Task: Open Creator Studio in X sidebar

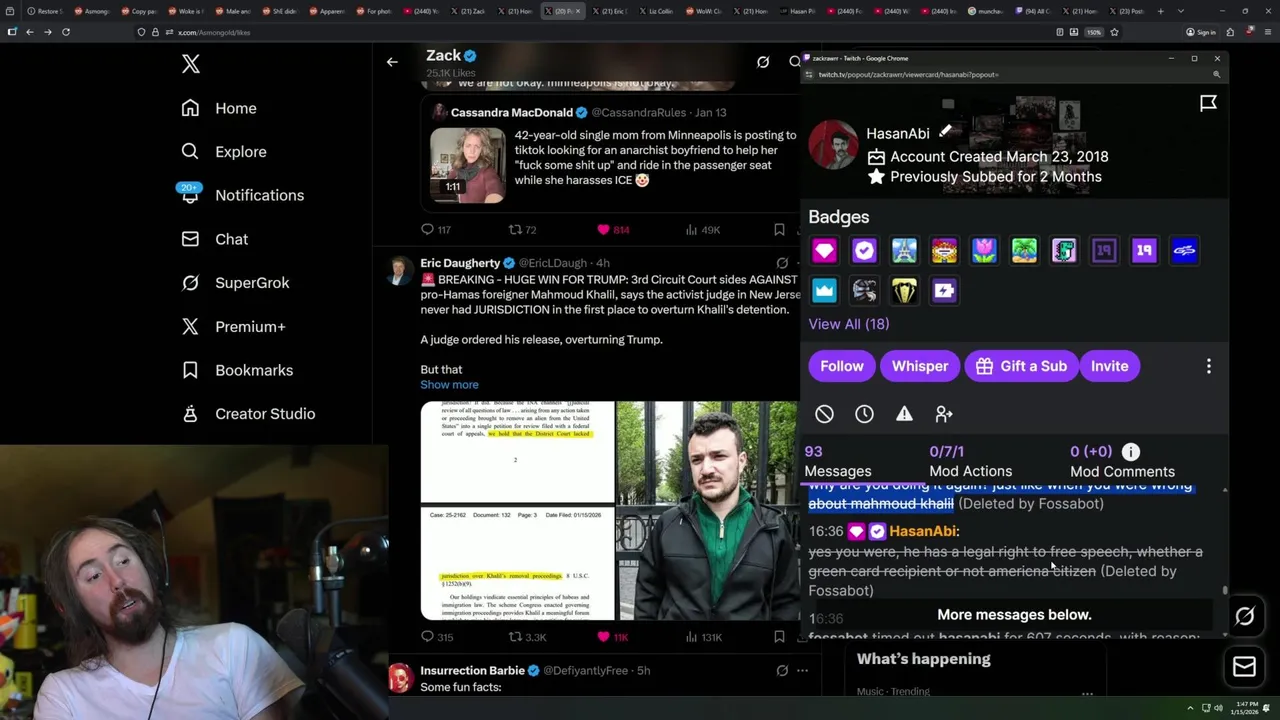Action: pyautogui.click(x=248, y=414)
